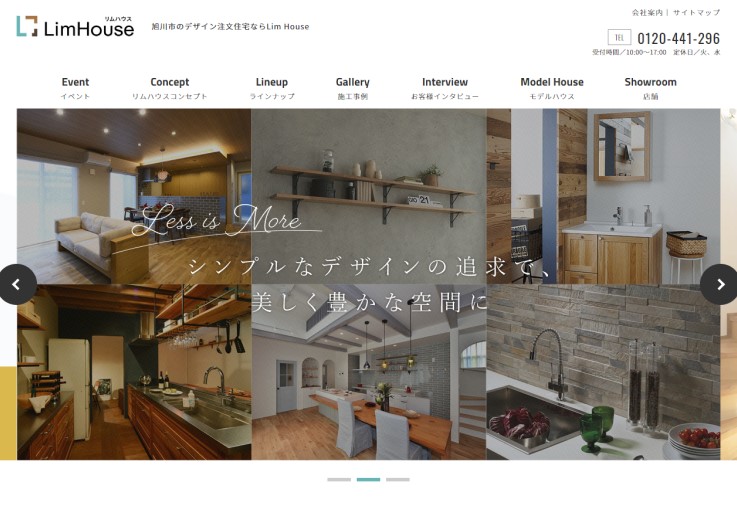Go to previous slide with left arrow
This screenshot has width=737, height=516.
17,284
